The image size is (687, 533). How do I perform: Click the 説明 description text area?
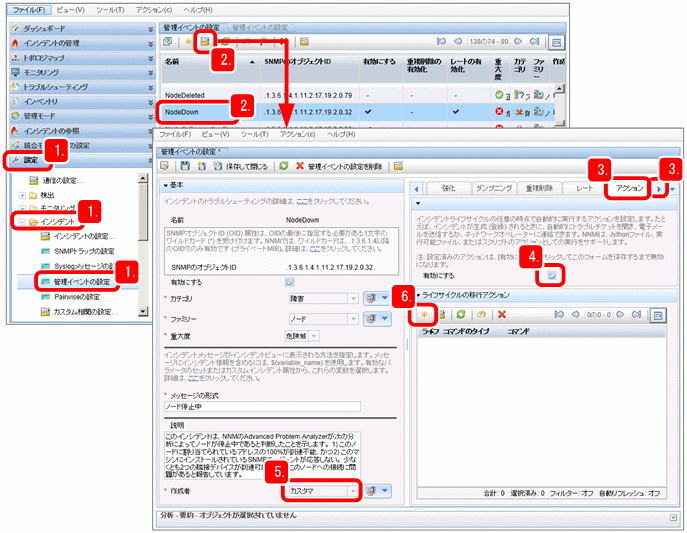(x=262, y=455)
